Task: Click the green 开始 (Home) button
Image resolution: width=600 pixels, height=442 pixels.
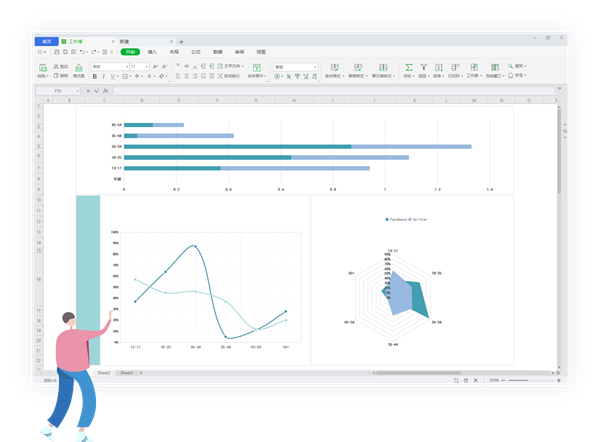Action: coord(130,52)
